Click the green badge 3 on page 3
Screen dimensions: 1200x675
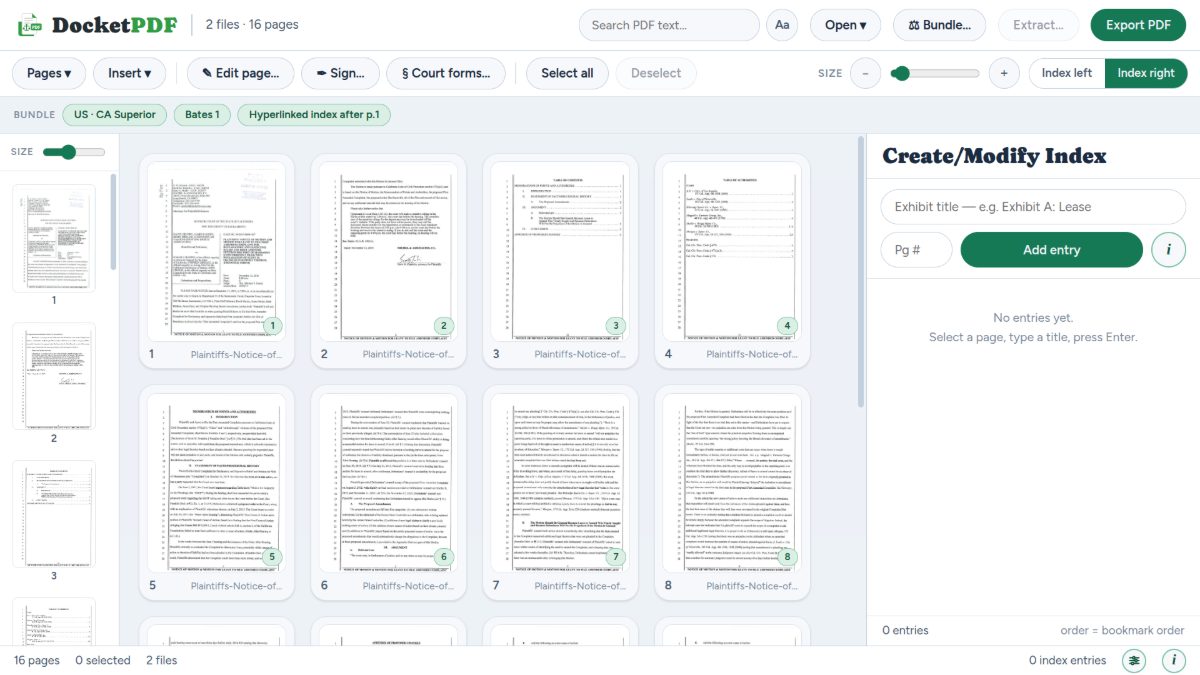pos(616,325)
